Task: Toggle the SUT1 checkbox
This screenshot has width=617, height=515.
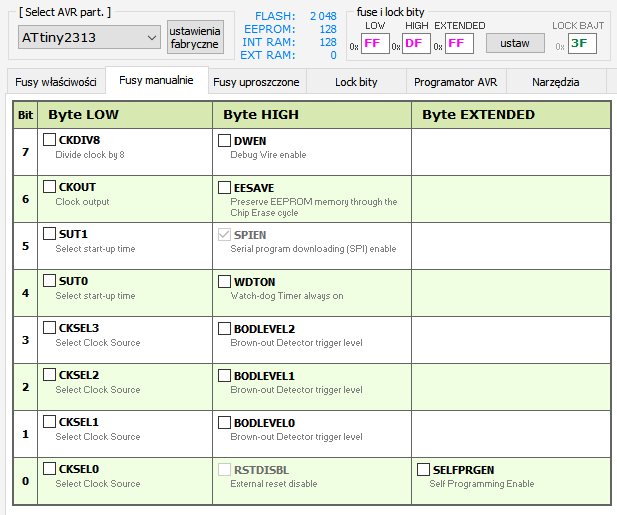Action: pyautogui.click(x=49, y=234)
